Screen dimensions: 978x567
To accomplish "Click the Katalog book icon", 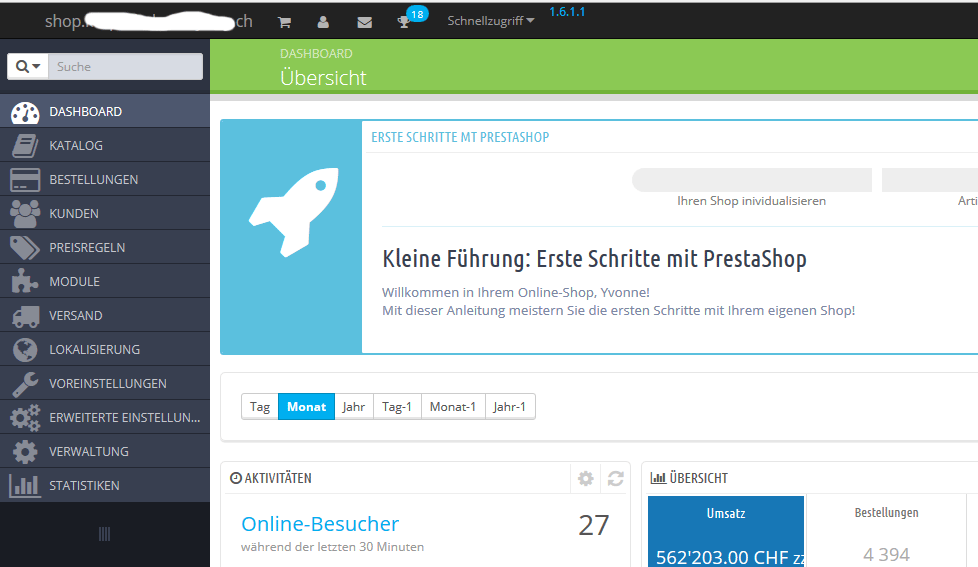I will pyautogui.click(x=25, y=146).
